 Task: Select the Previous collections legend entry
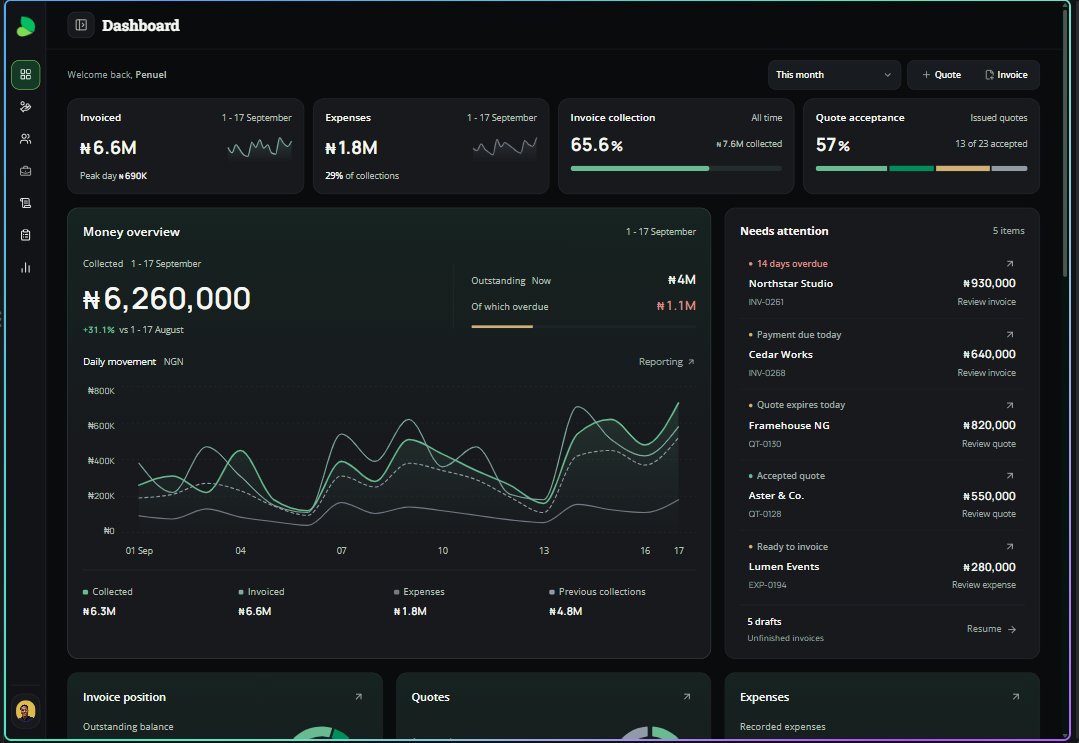(x=597, y=592)
